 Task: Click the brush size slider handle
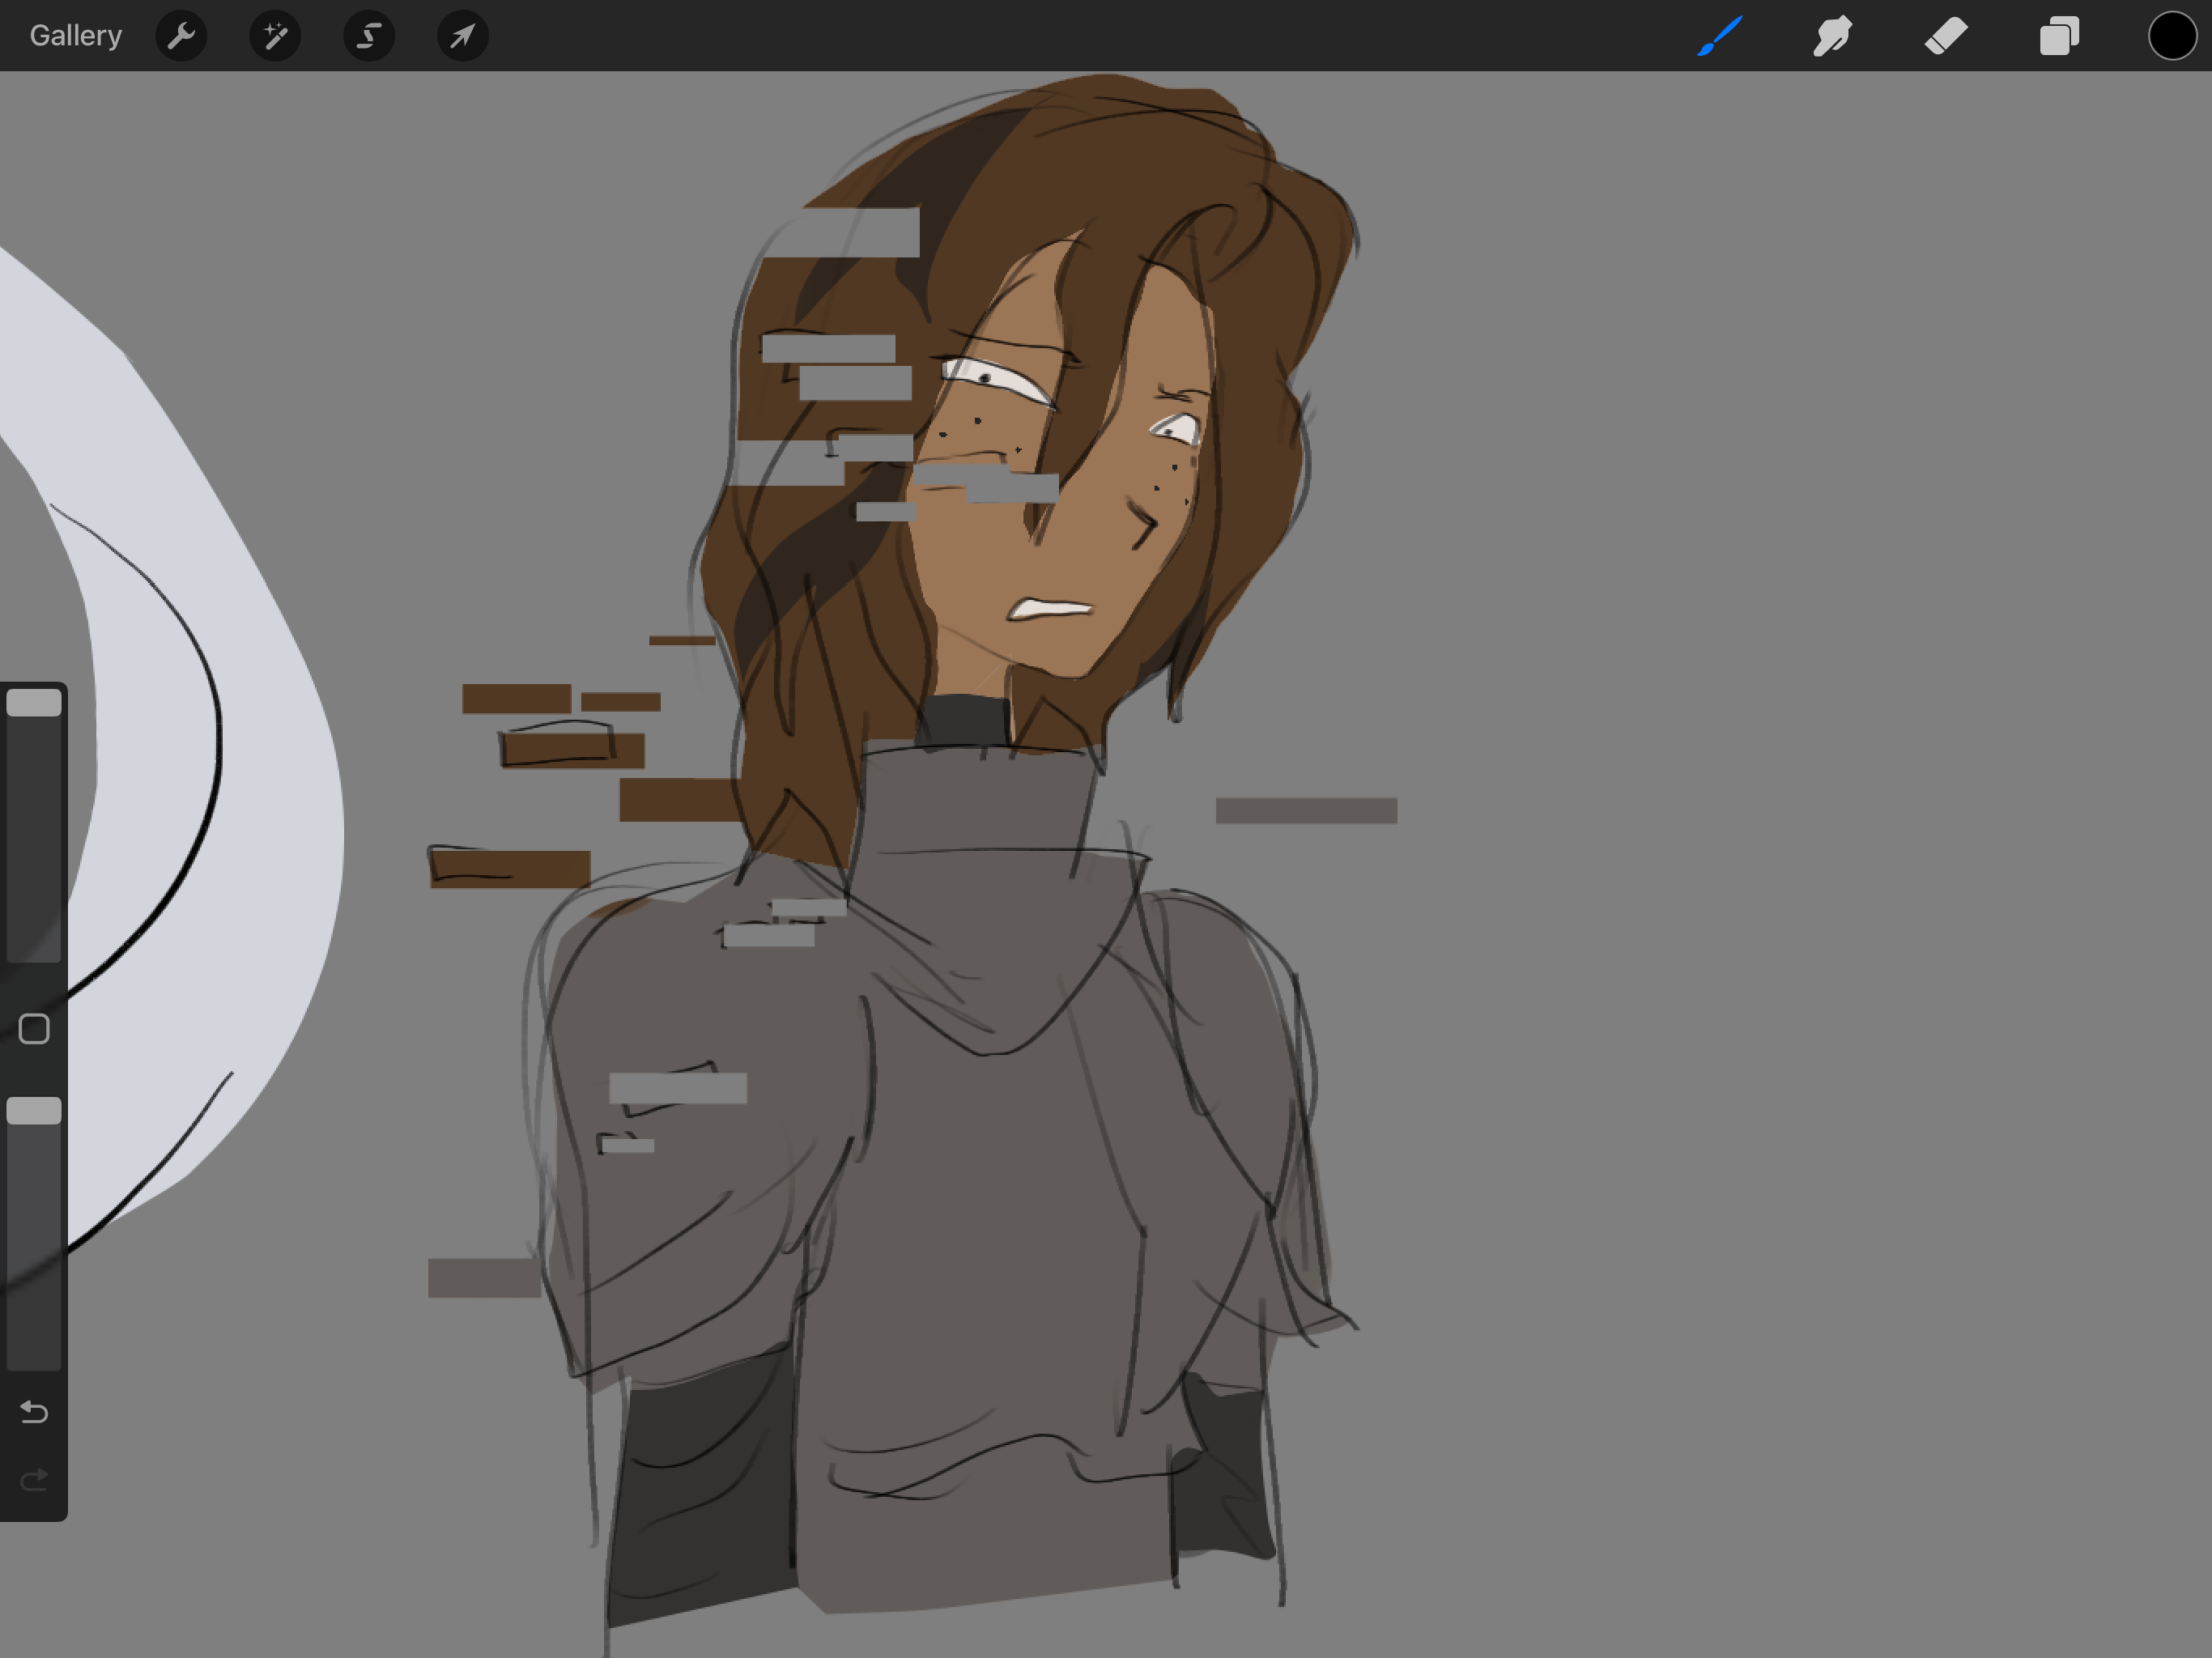34,703
